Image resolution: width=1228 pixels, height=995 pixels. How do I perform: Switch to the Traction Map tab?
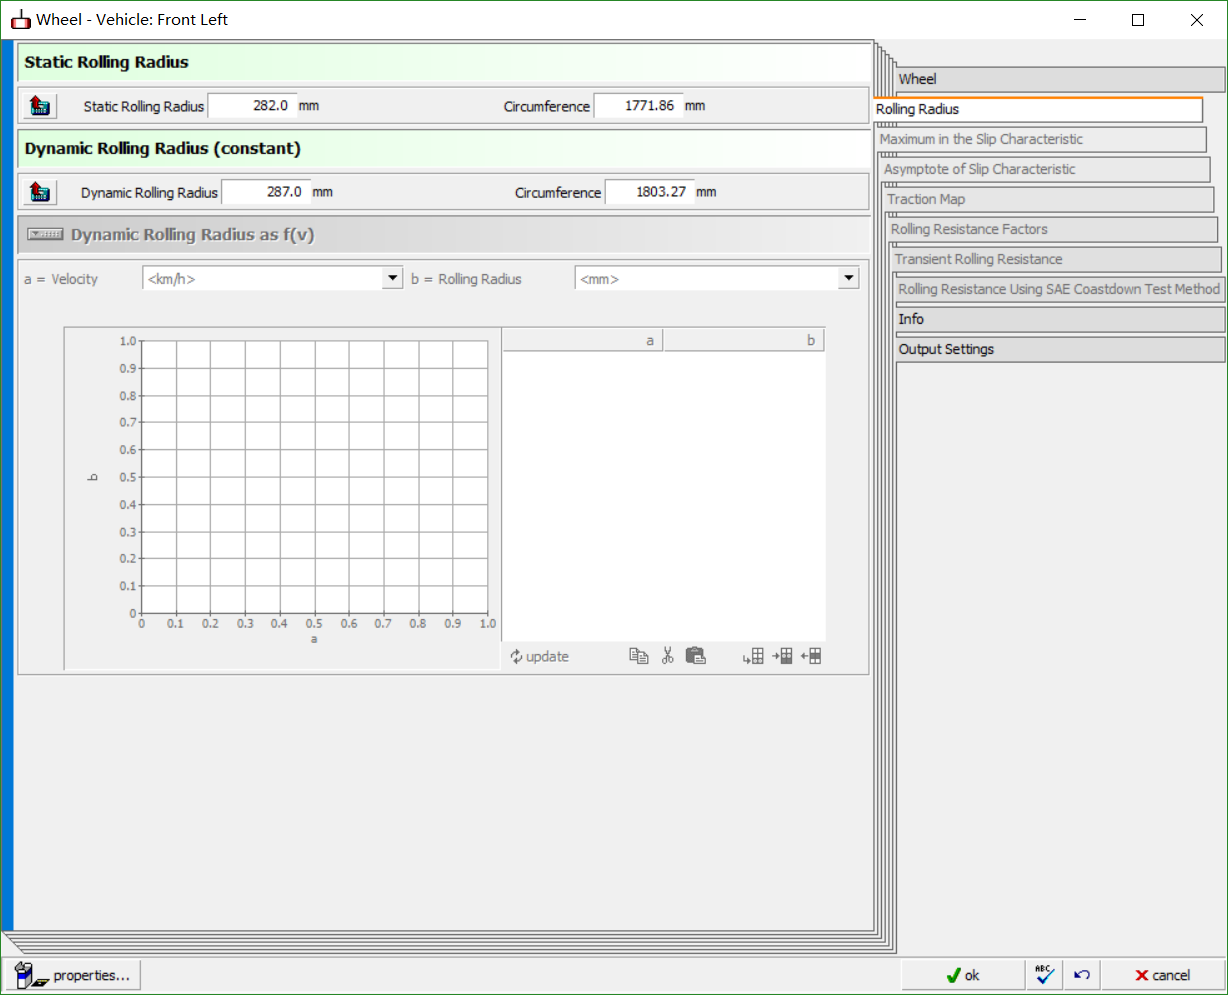926,199
